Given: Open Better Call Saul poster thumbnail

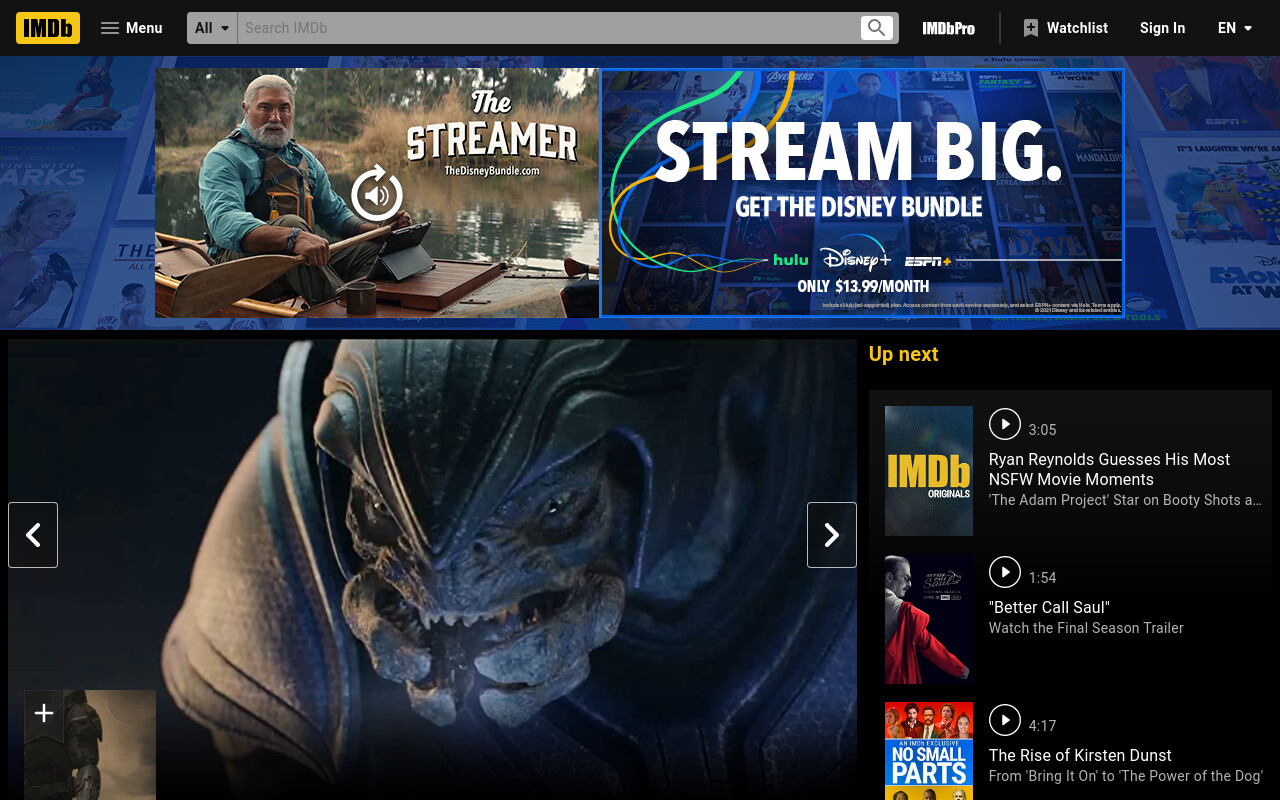Looking at the screenshot, I should pos(929,619).
